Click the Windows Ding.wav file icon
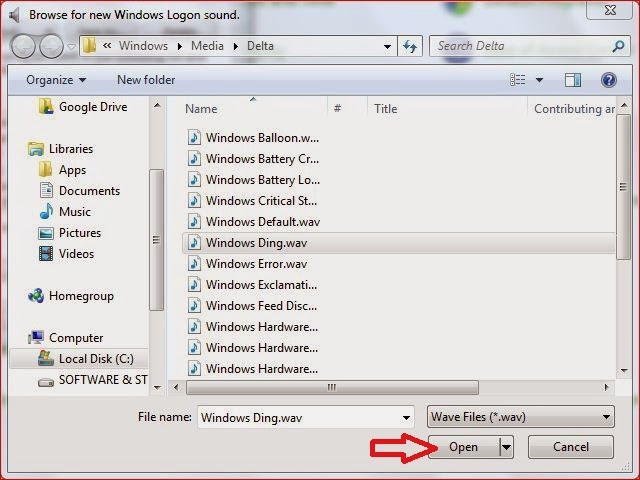Image resolution: width=640 pixels, height=480 pixels. pos(194,242)
